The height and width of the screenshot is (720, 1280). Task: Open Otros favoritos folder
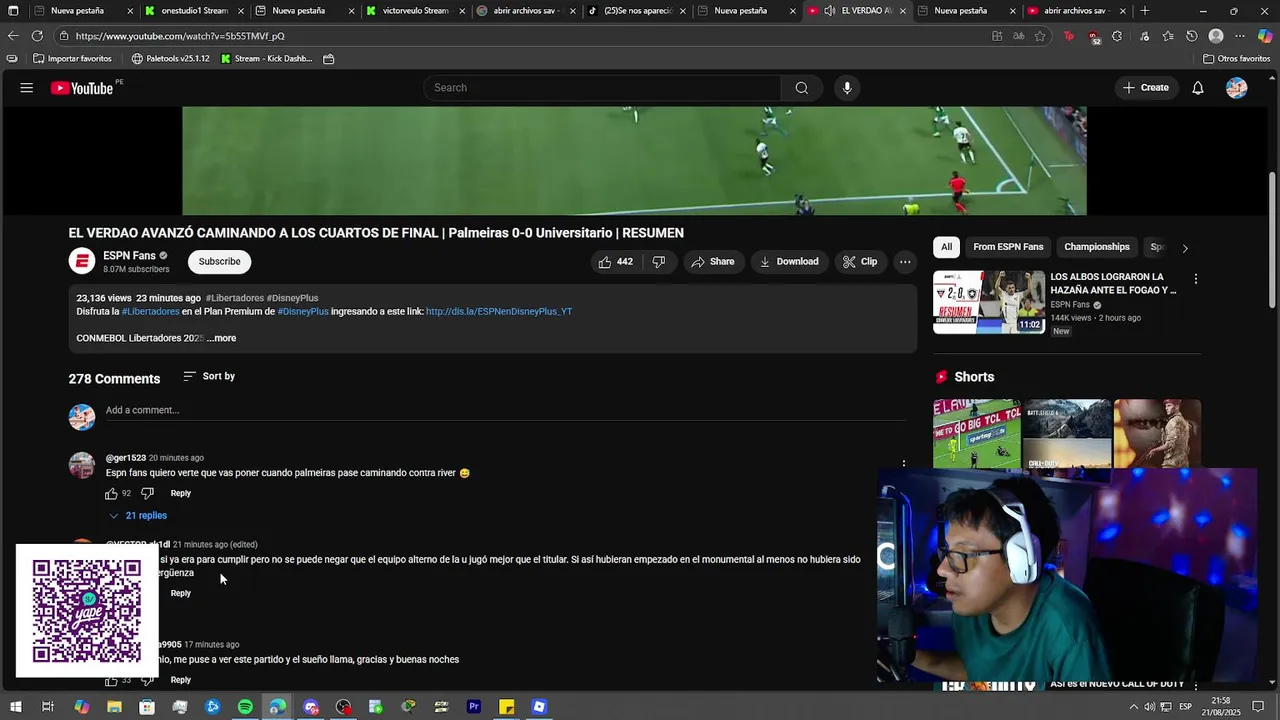point(1236,59)
